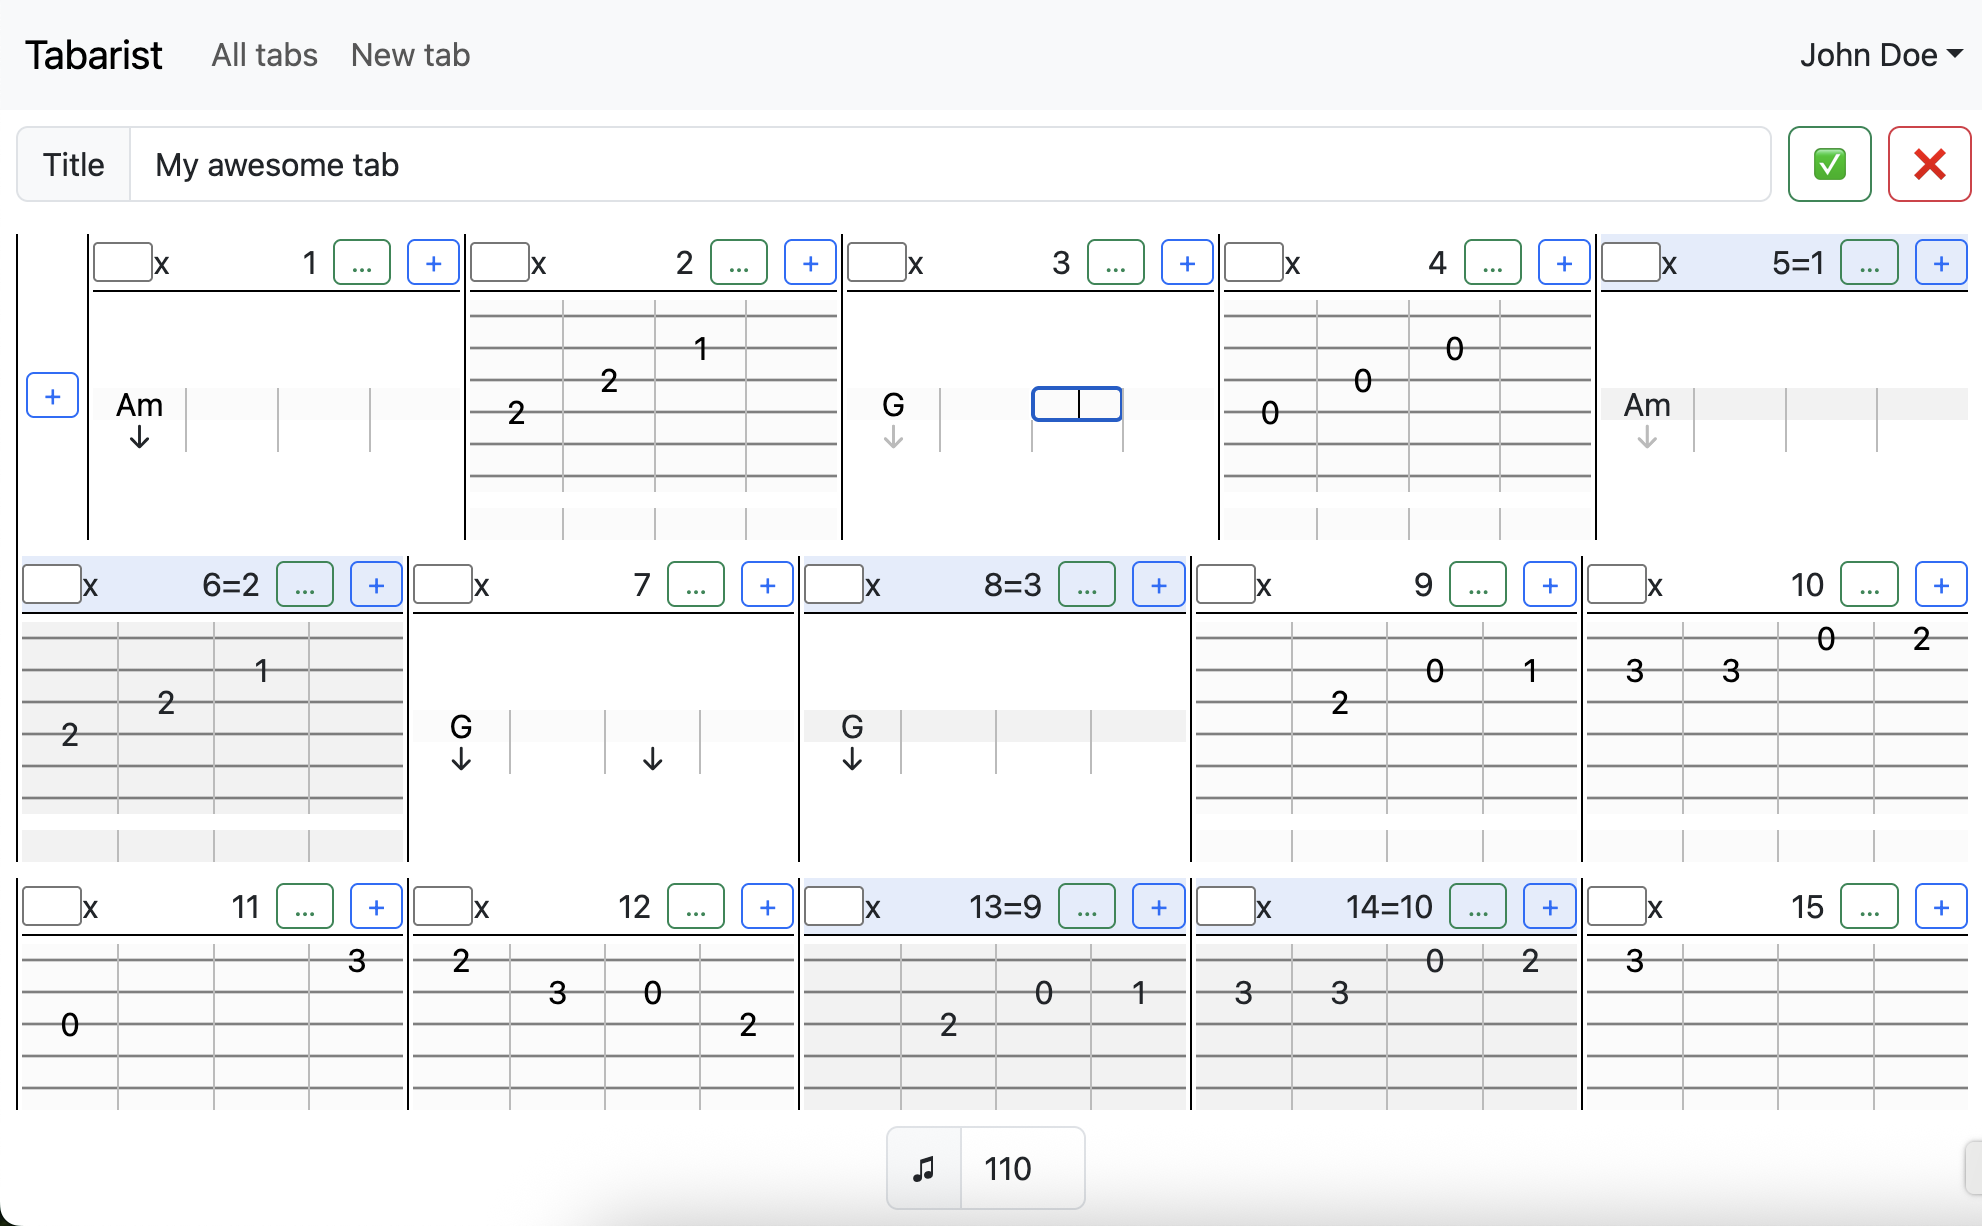Open the John Doe user dropdown

point(1880,55)
